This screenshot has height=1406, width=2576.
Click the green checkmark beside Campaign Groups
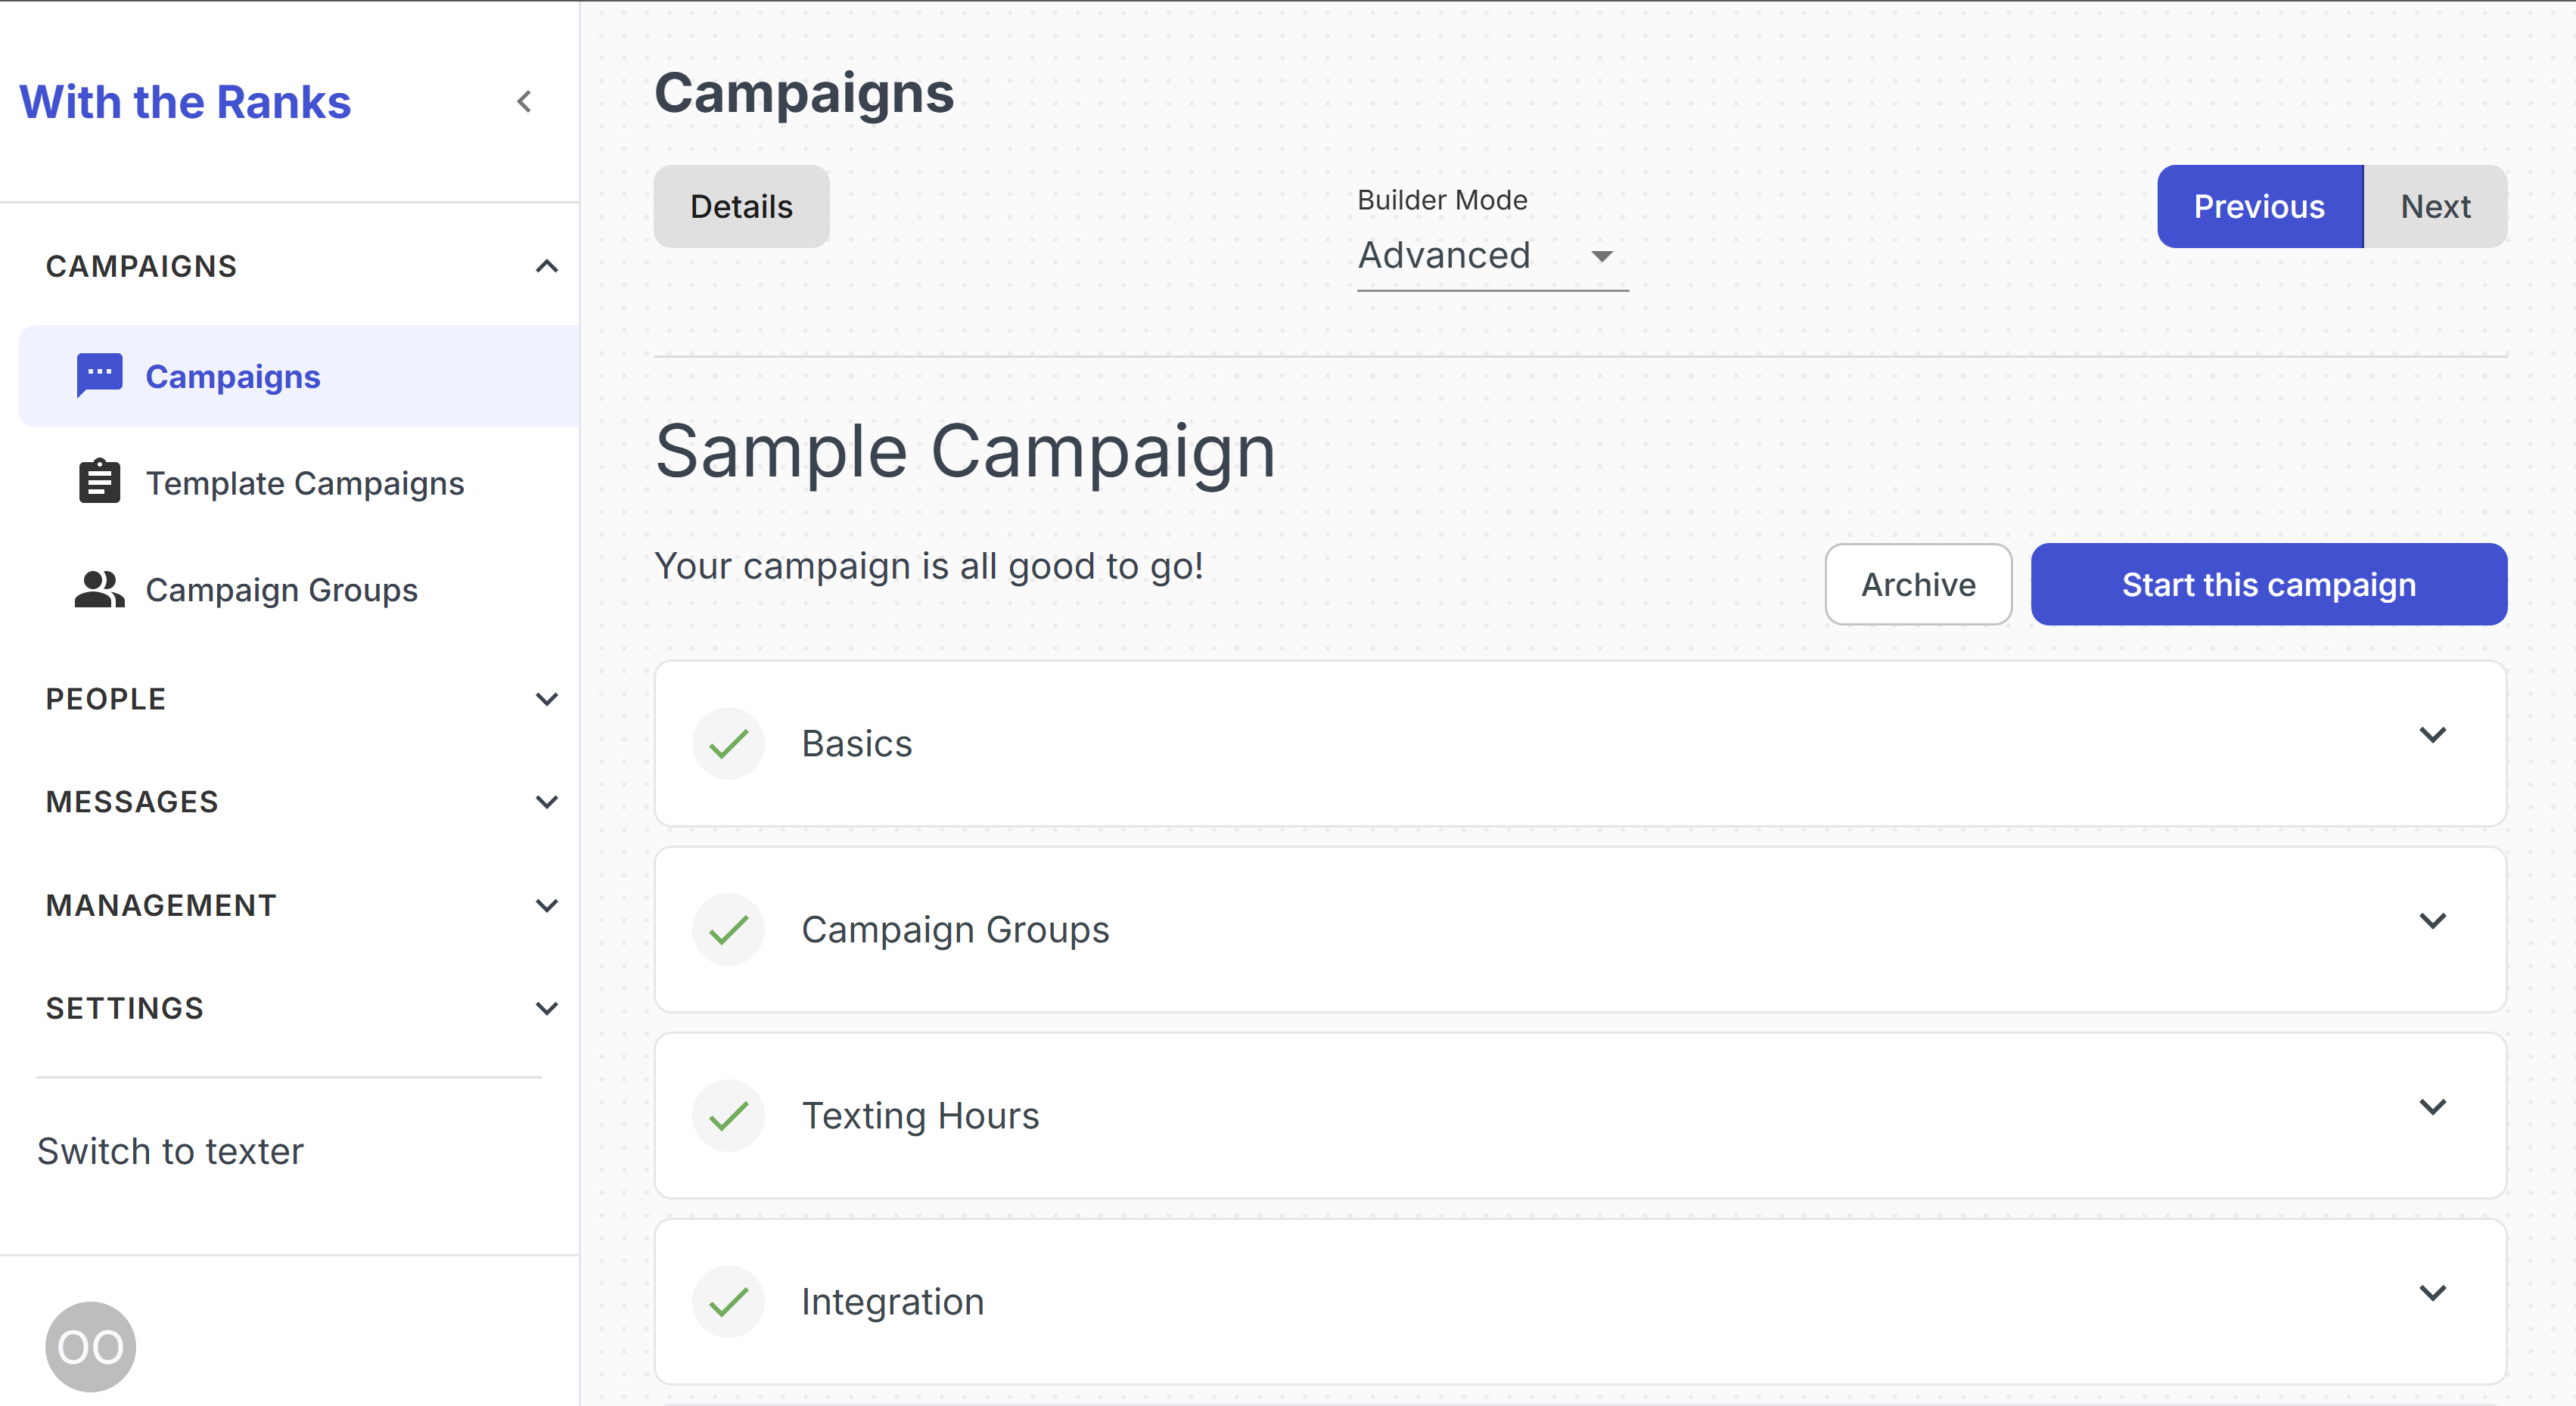(x=728, y=929)
